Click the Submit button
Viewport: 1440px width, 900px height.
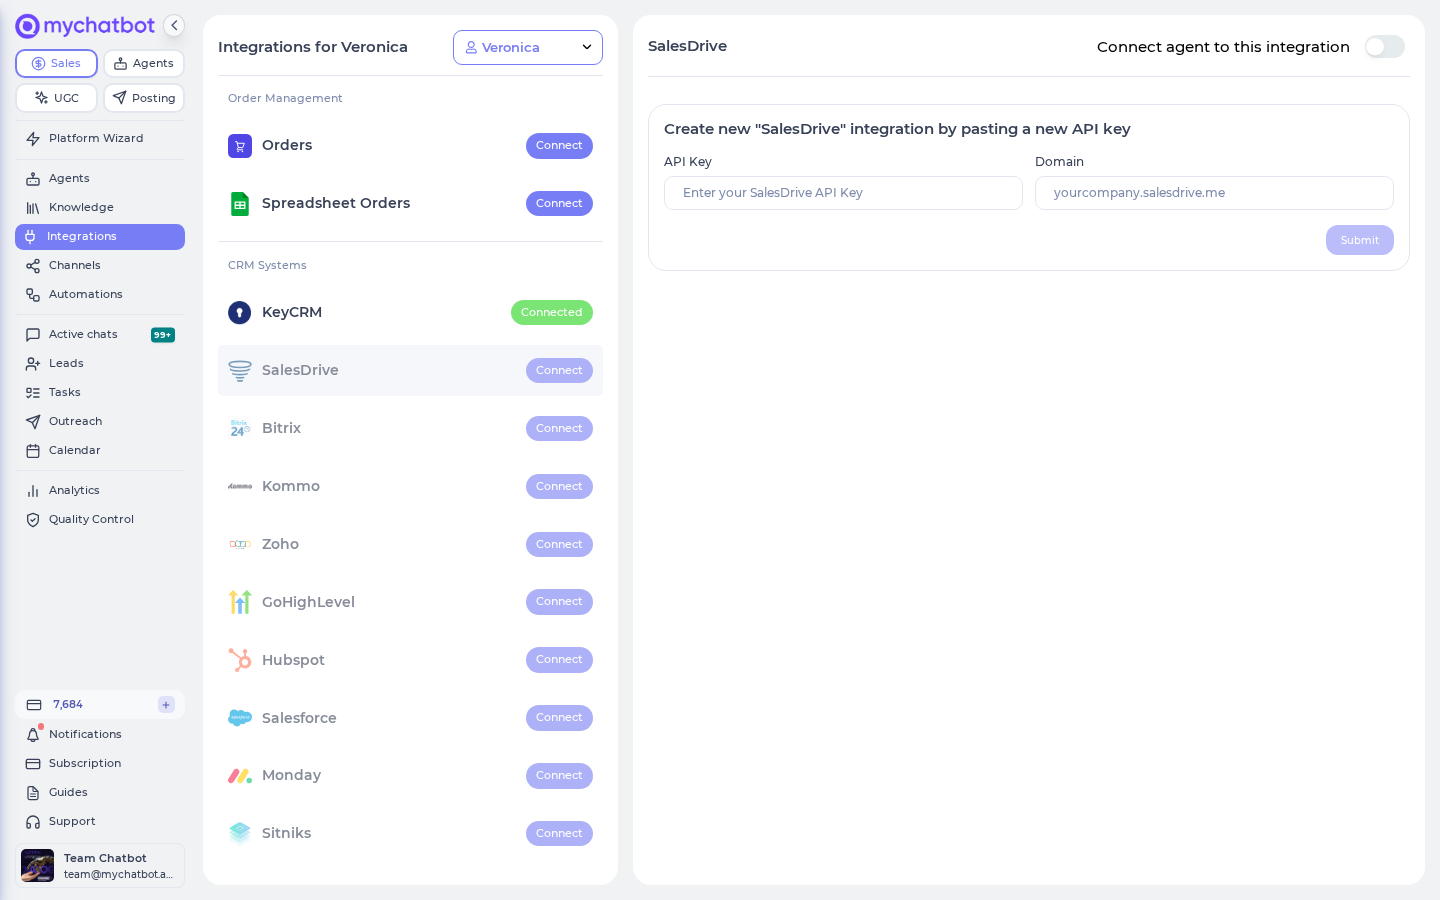[1360, 240]
